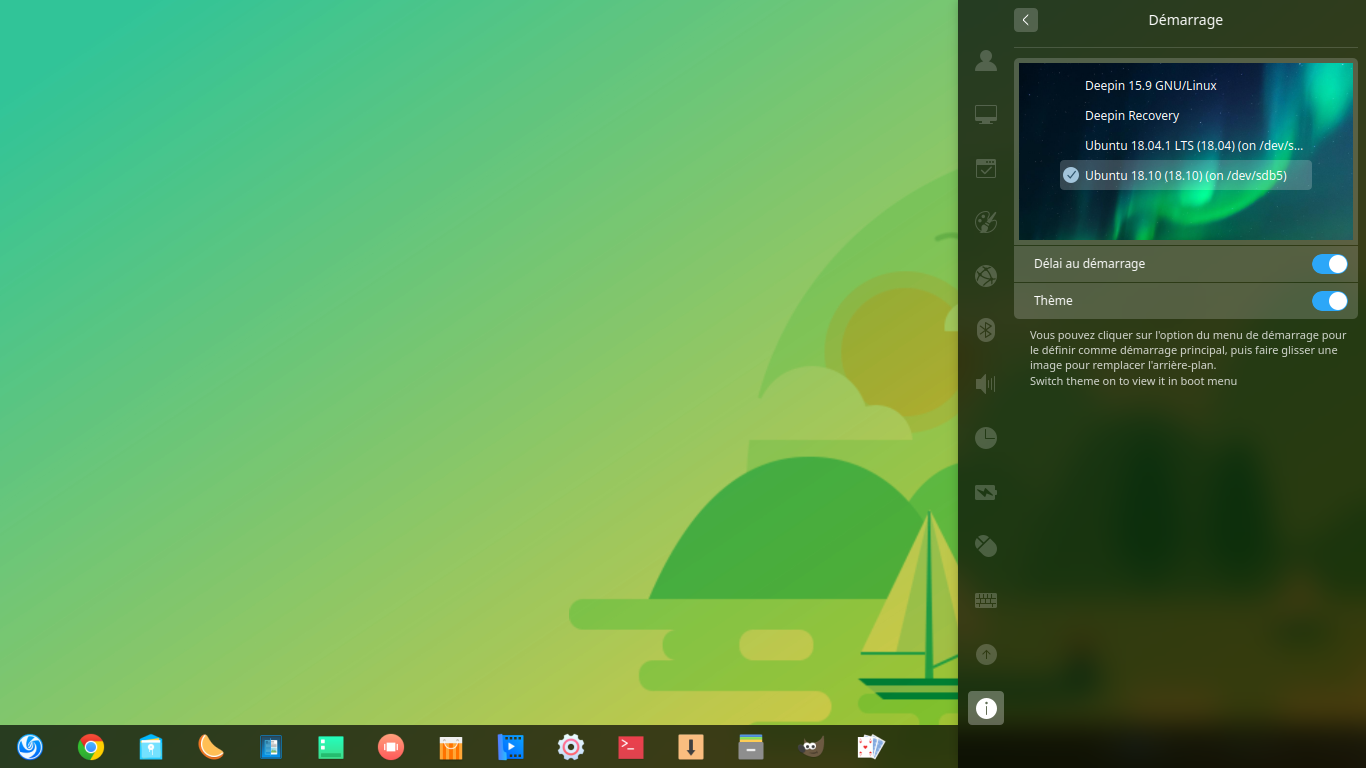Launch Google Chrome from the dock
1366x768 pixels.
click(91, 747)
